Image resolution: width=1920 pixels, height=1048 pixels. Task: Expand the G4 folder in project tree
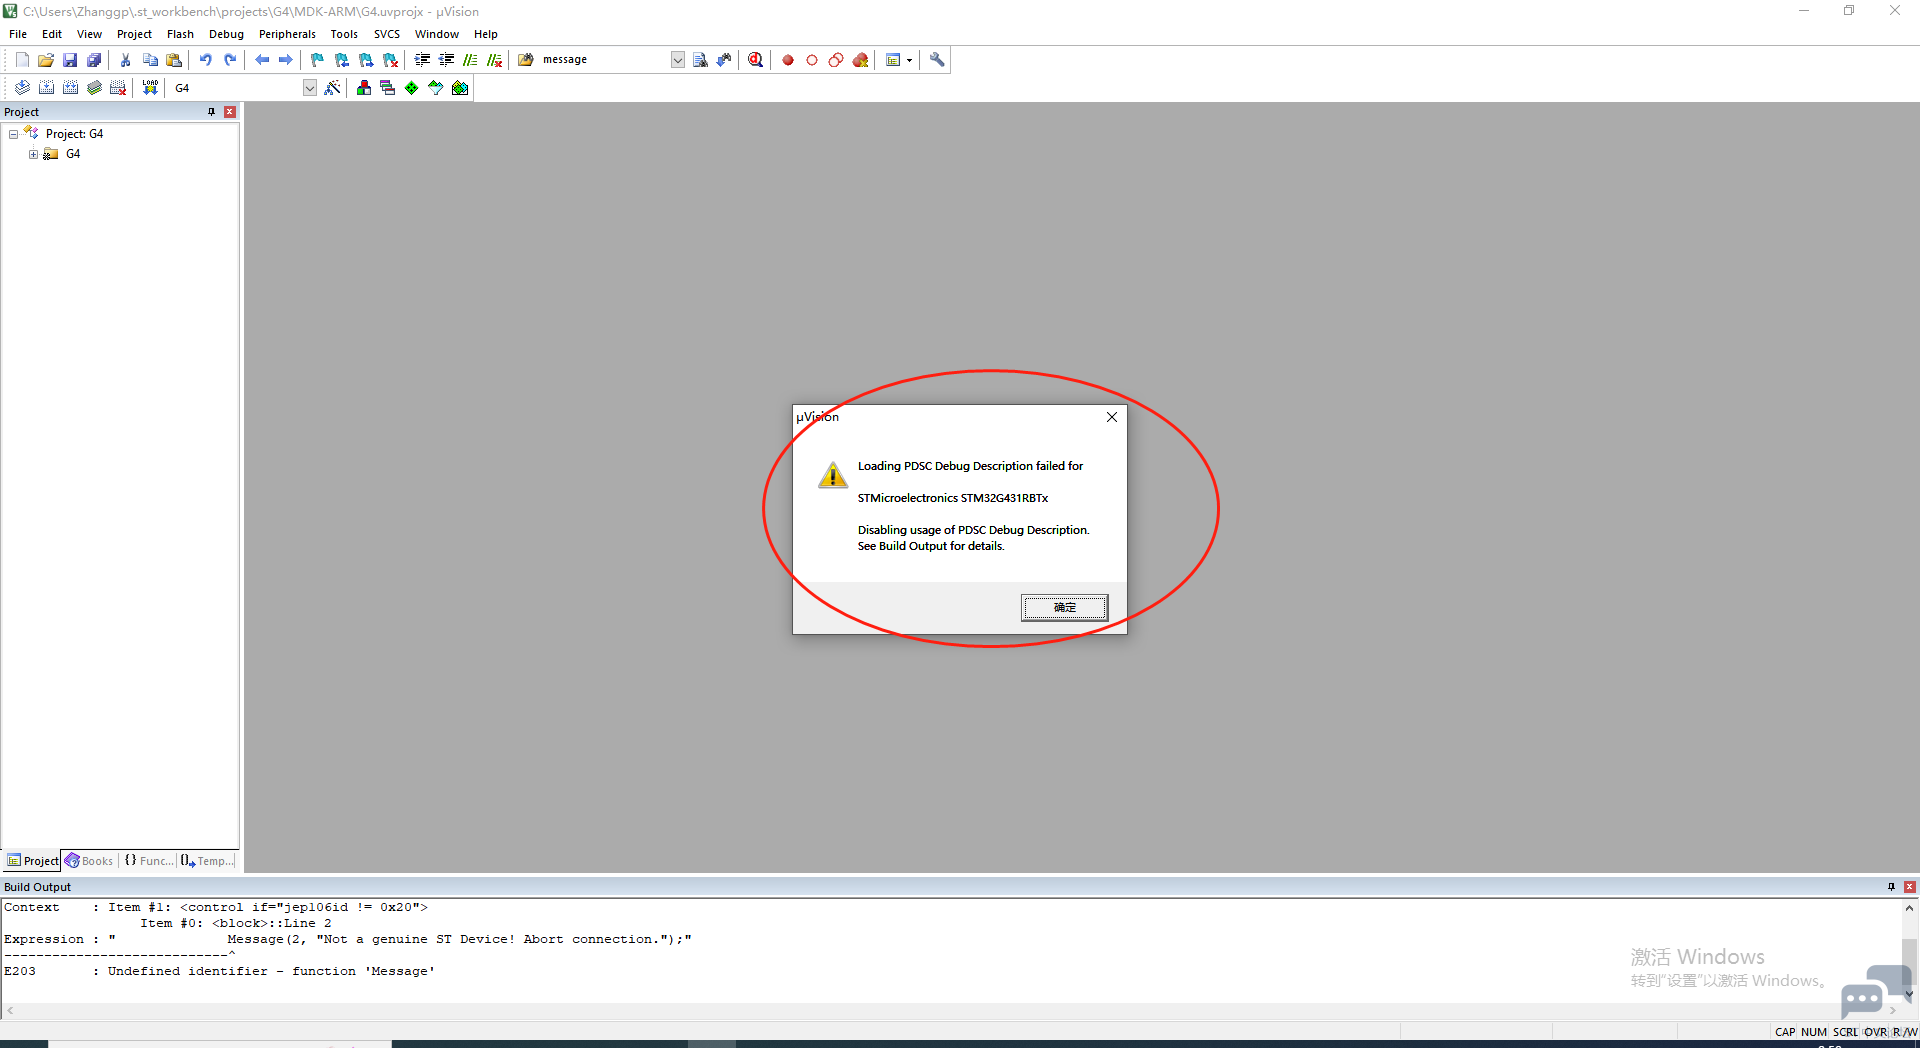33,154
